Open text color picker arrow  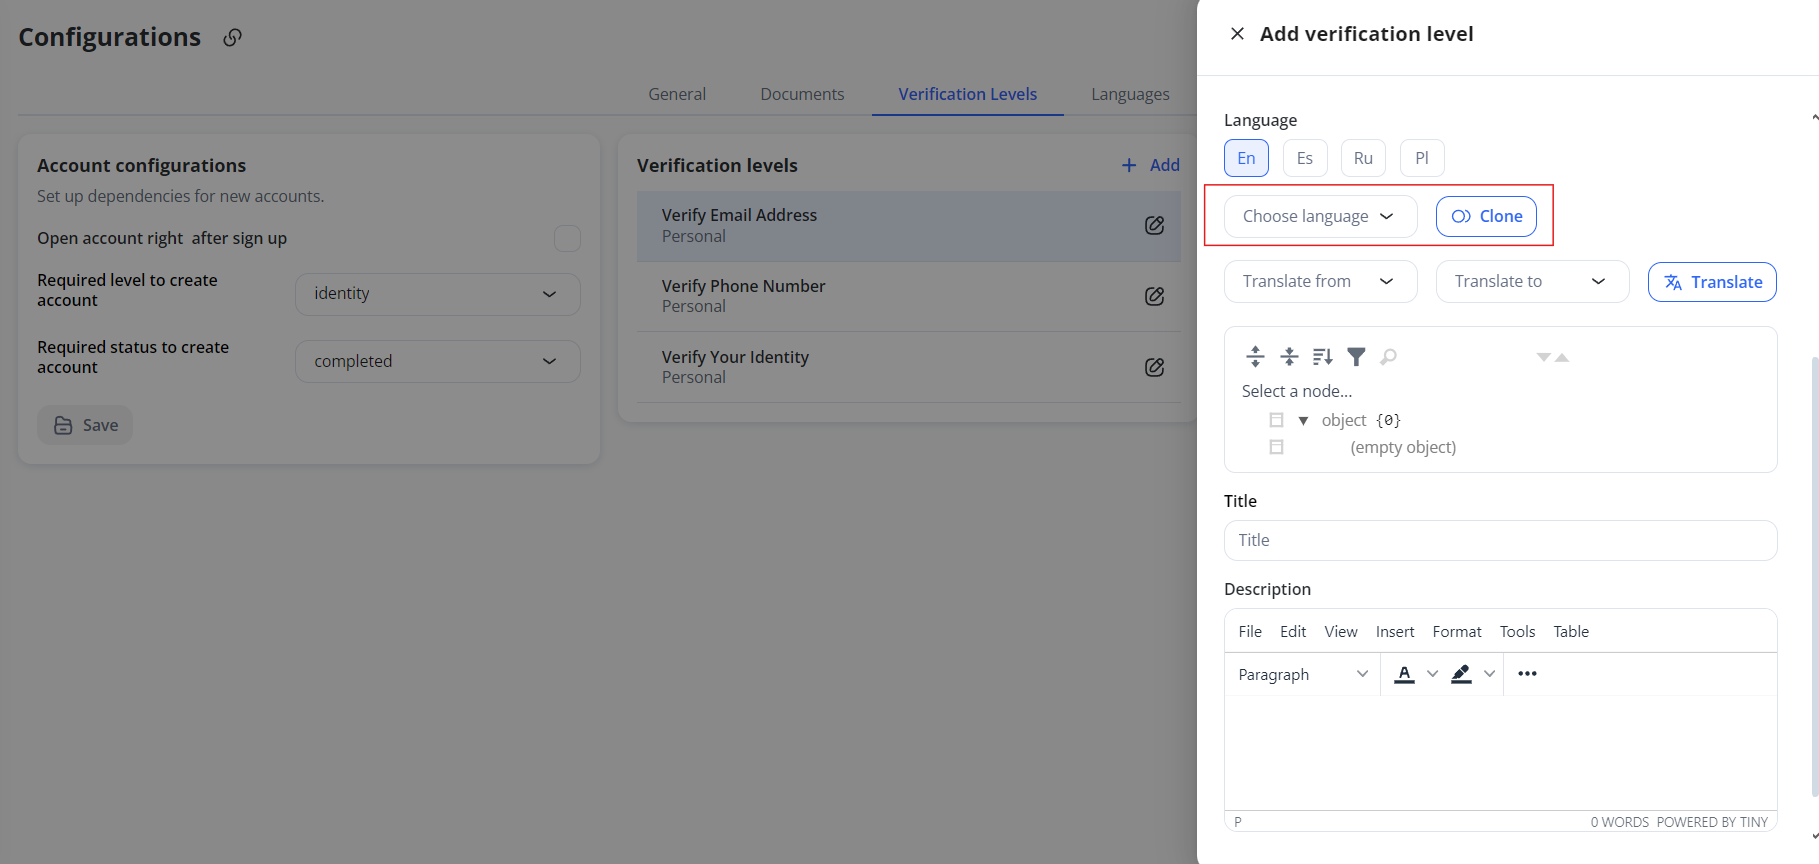1432,674
